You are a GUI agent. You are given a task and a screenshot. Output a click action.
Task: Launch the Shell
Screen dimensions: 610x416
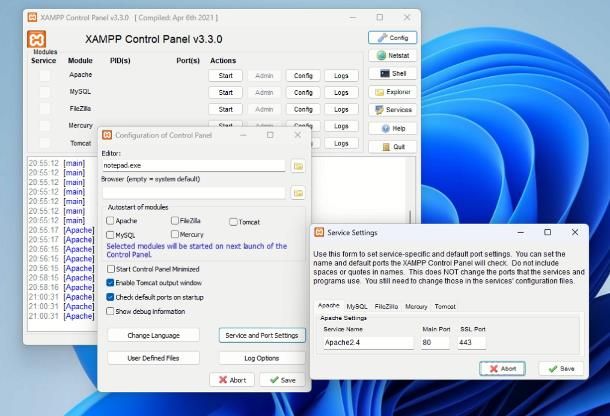coord(392,74)
